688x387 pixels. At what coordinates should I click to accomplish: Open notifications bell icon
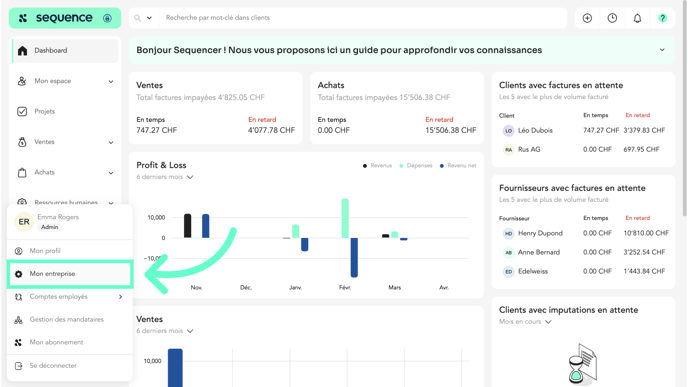click(637, 18)
